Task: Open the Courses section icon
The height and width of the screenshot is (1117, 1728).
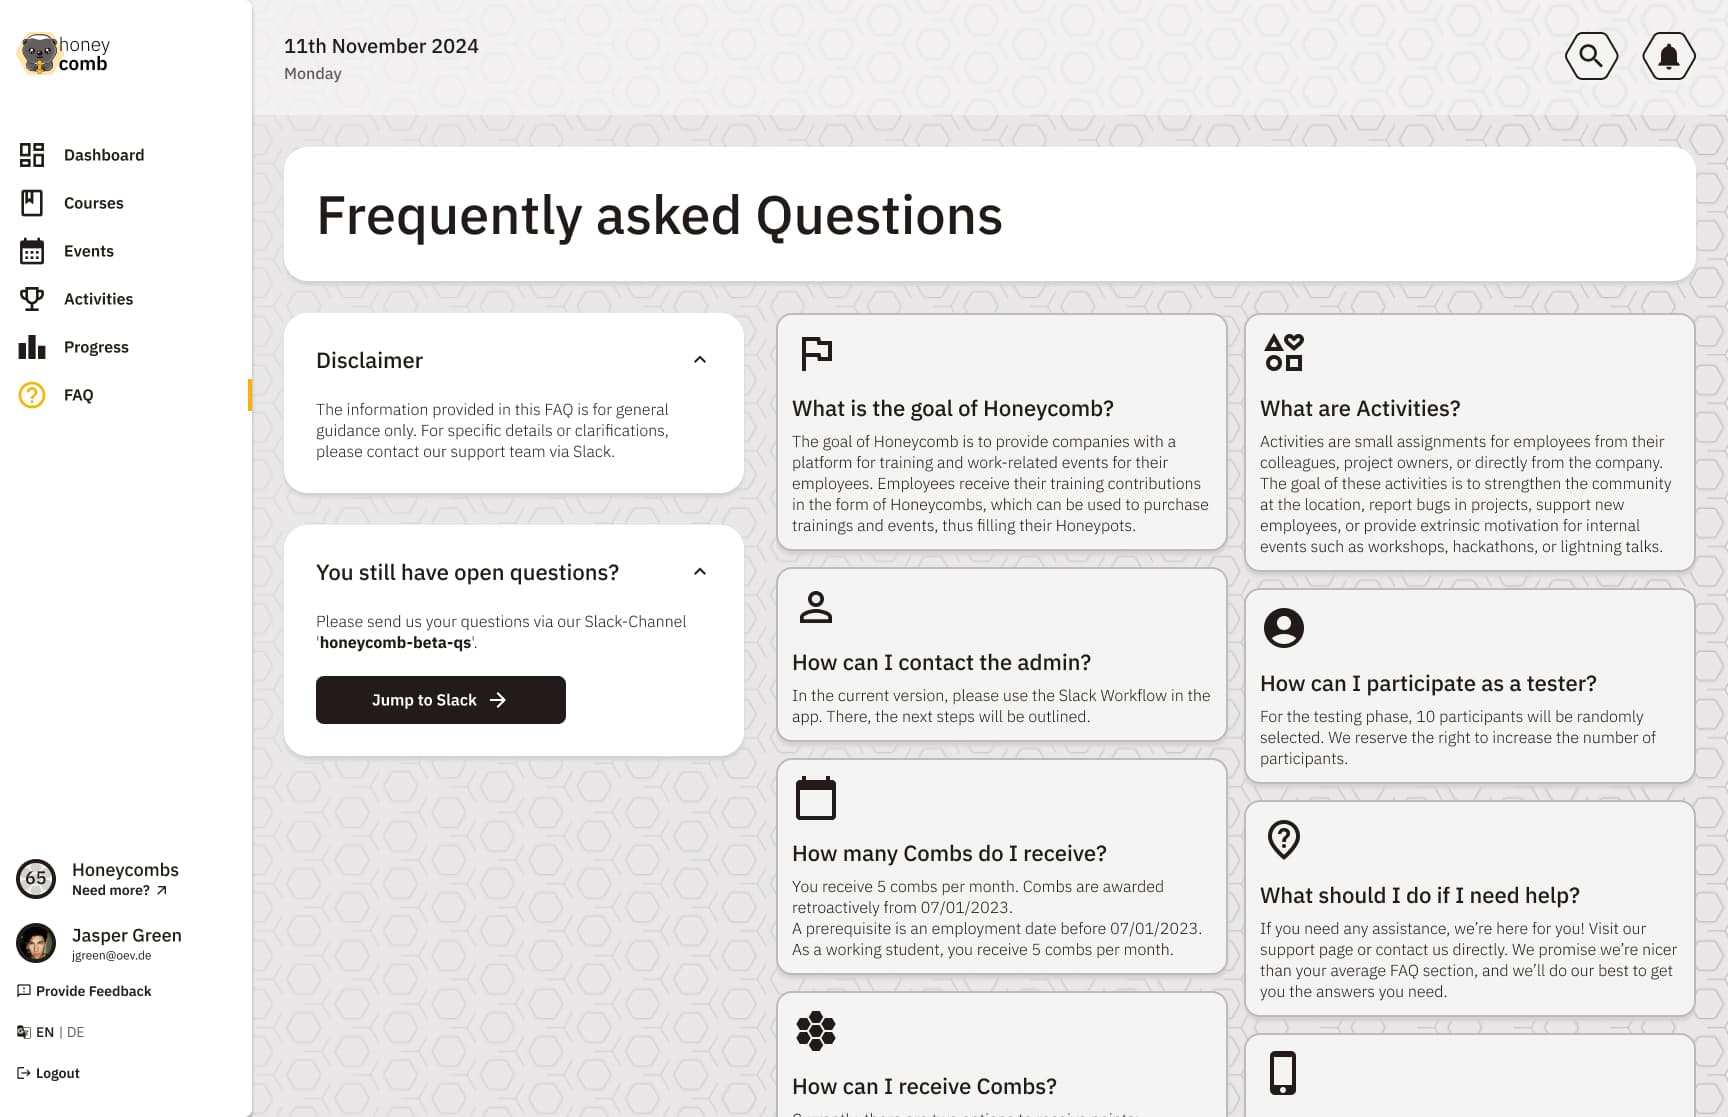Action: pyautogui.click(x=32, y=203)
